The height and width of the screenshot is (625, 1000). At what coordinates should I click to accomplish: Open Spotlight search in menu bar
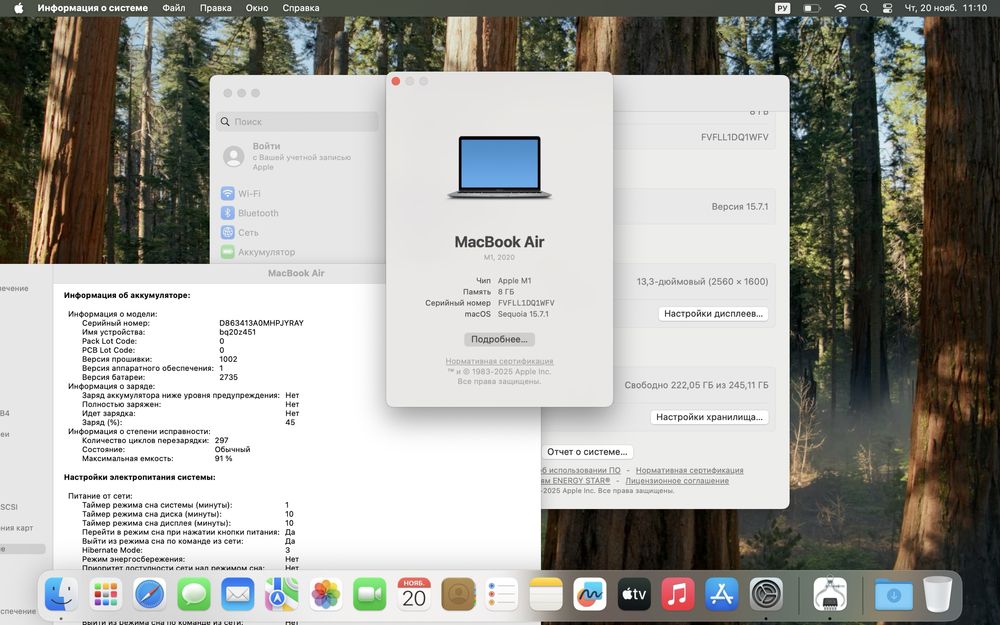pyautogui.click(x=864, y=8)
